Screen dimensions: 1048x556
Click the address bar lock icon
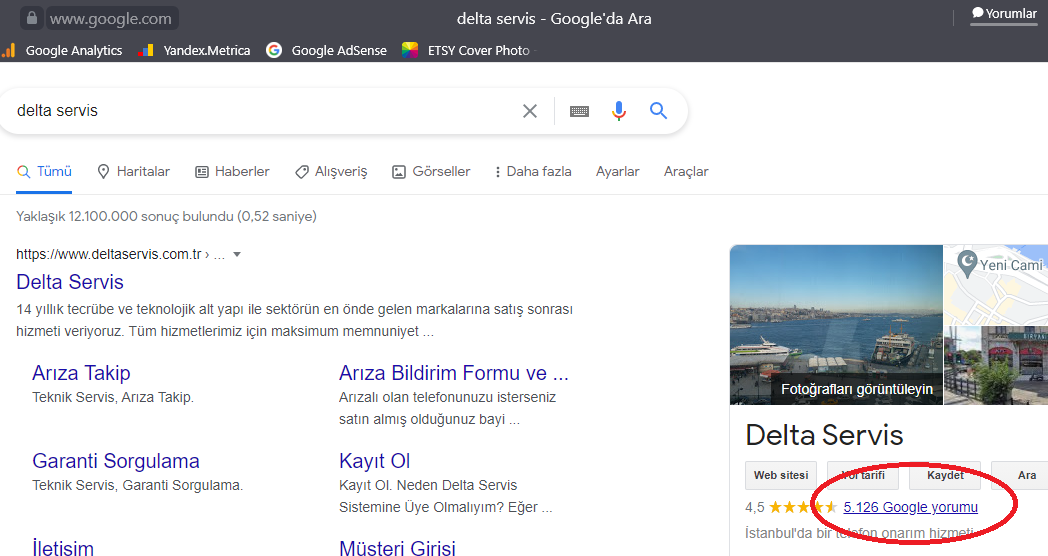click(x=31, y=18)
